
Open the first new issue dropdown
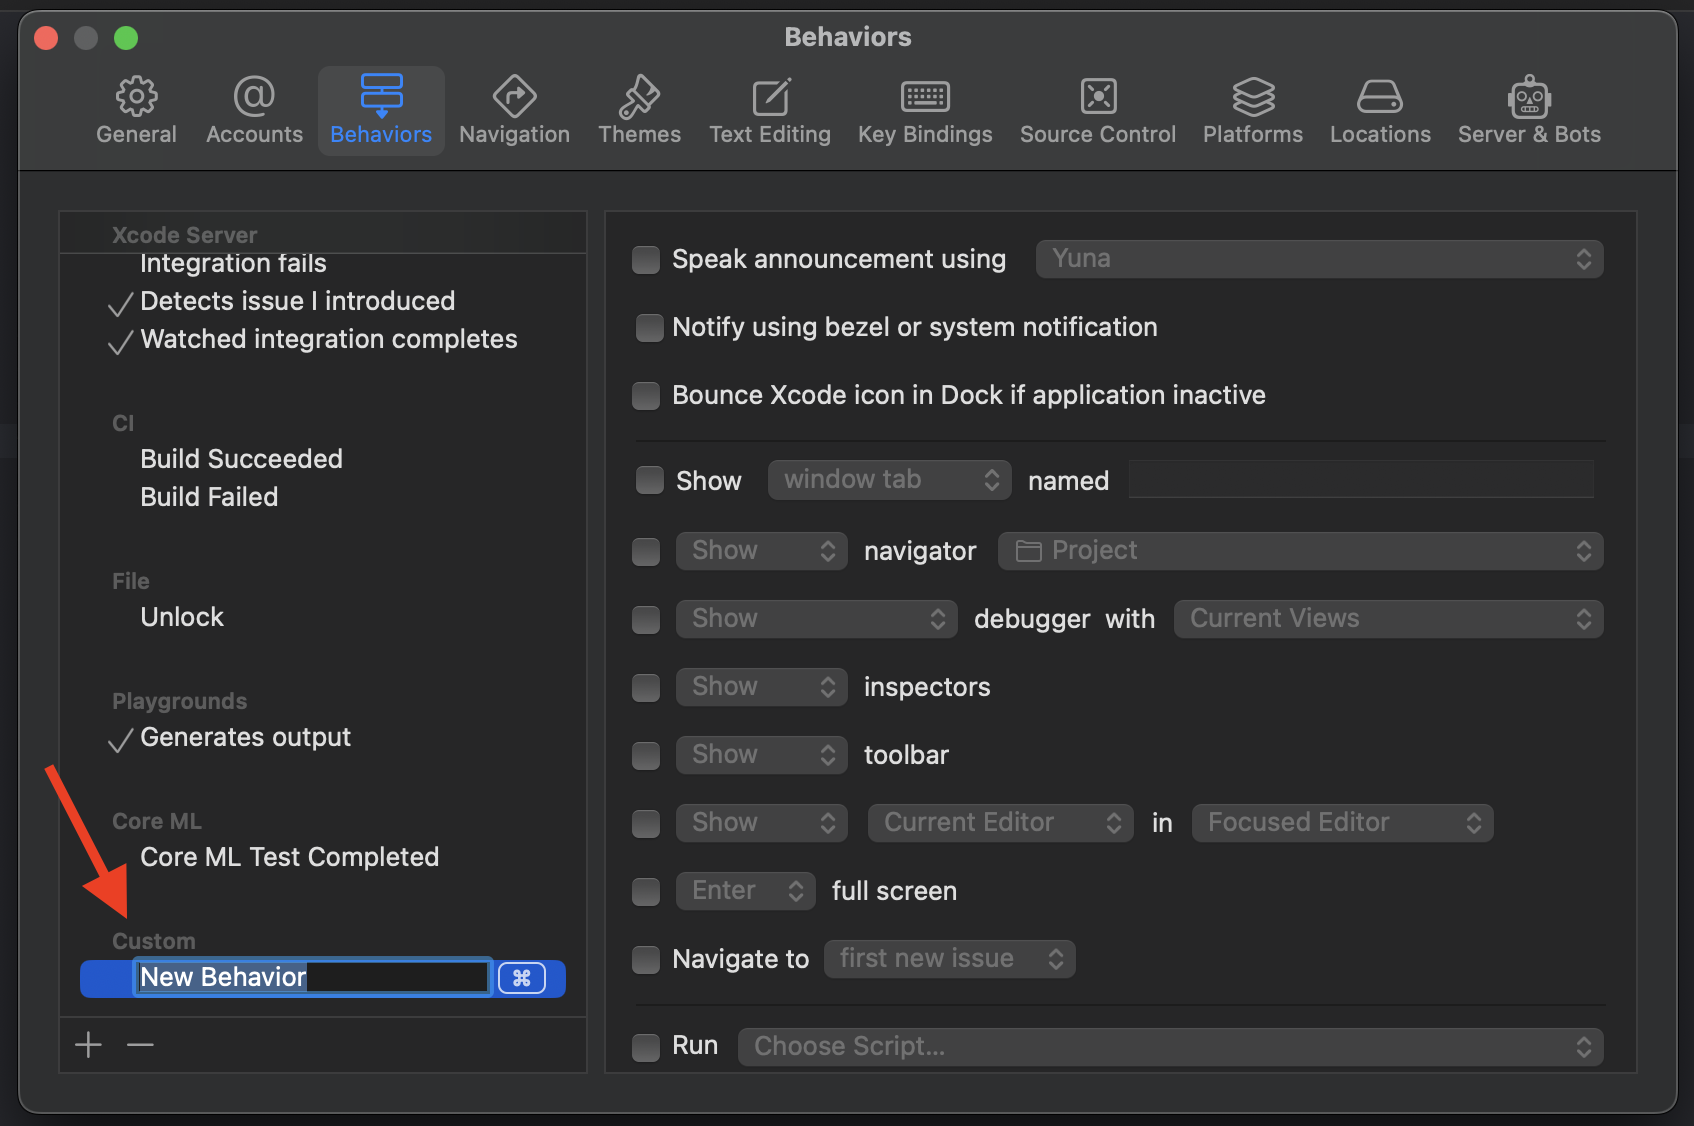949,959
